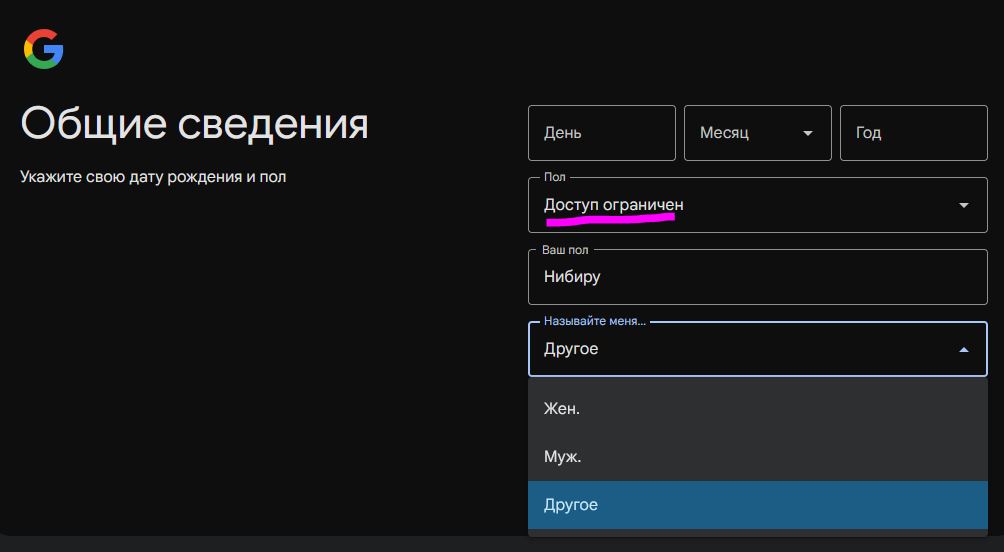Collapse the Называйте меня dropdown
The image size is (1004, 552).
pyautogui.click(x=757, y=349)
